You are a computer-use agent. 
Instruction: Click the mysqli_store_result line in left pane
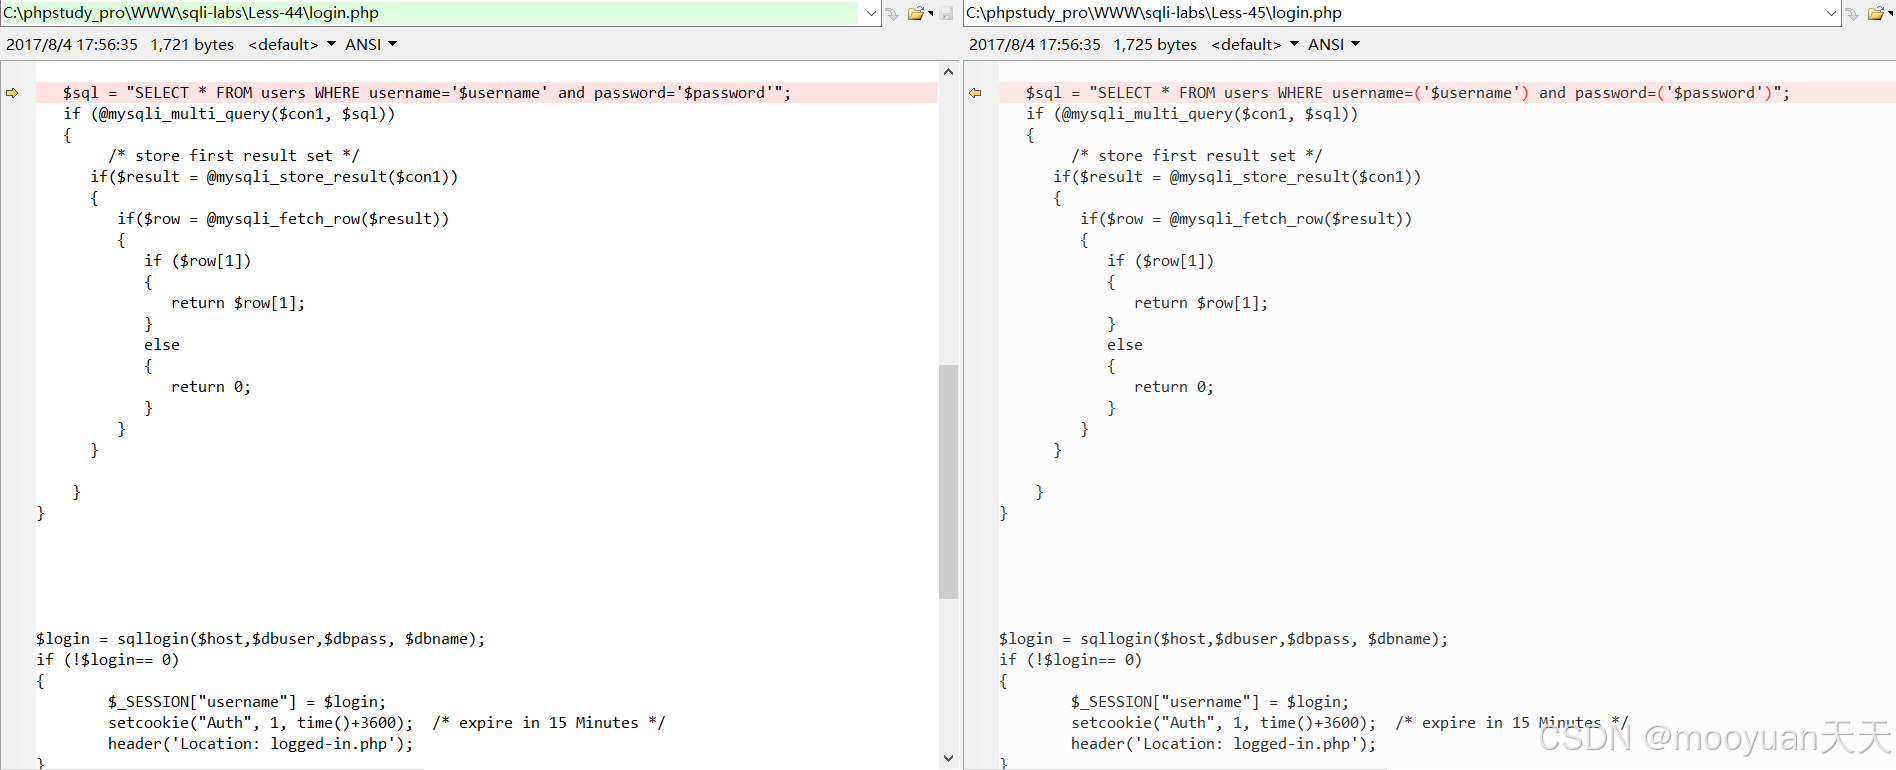tap(274, 177)
